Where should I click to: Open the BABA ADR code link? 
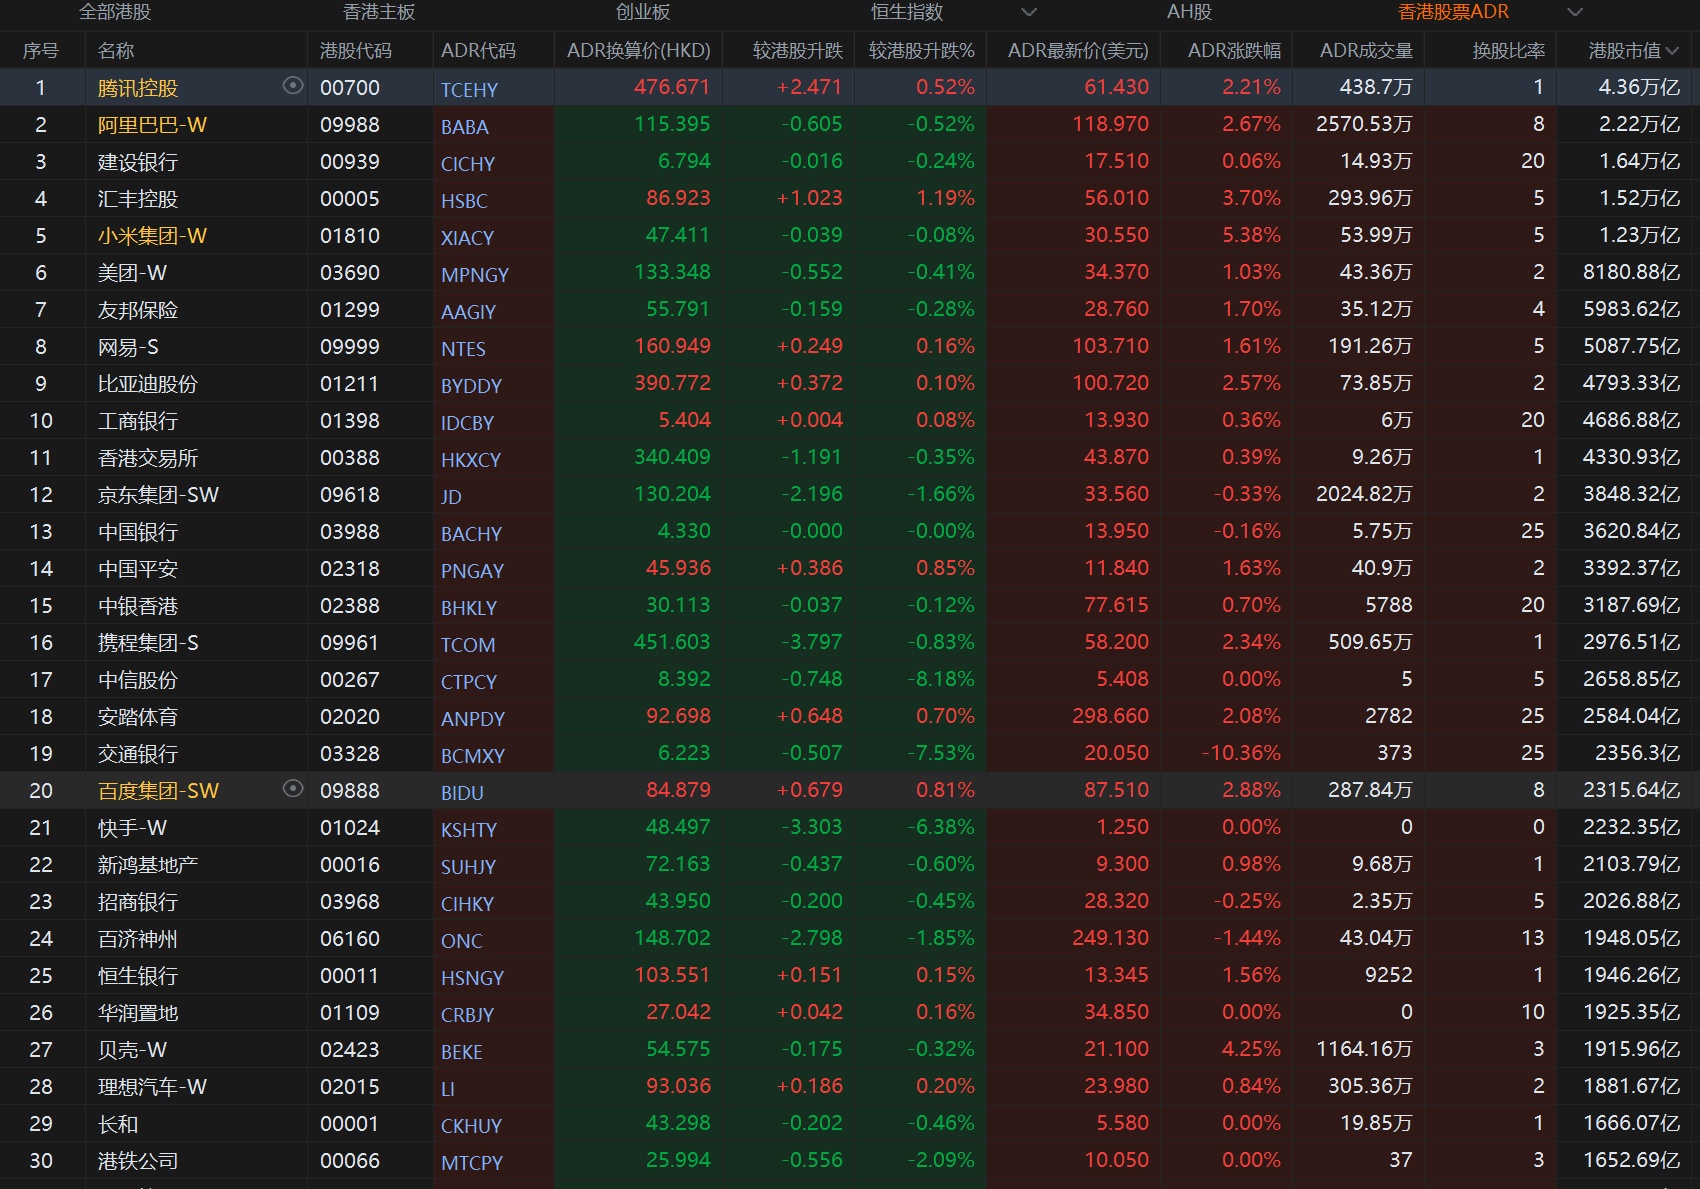[x=465, y=127]
